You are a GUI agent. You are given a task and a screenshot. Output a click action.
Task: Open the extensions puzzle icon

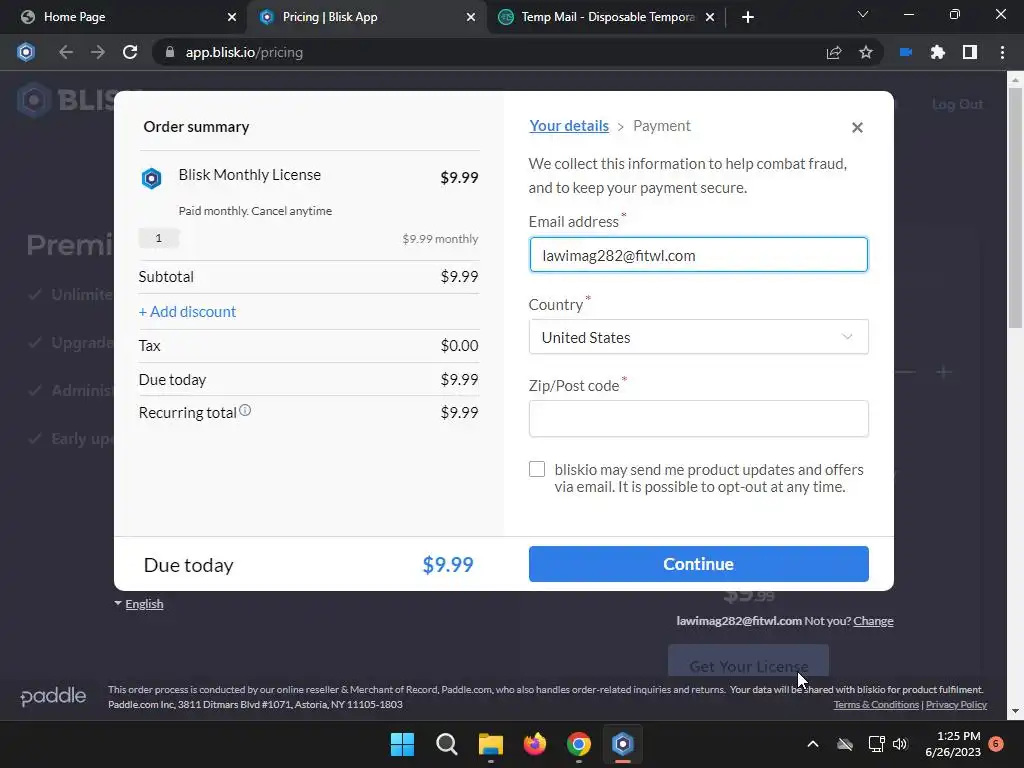[938, 52]
